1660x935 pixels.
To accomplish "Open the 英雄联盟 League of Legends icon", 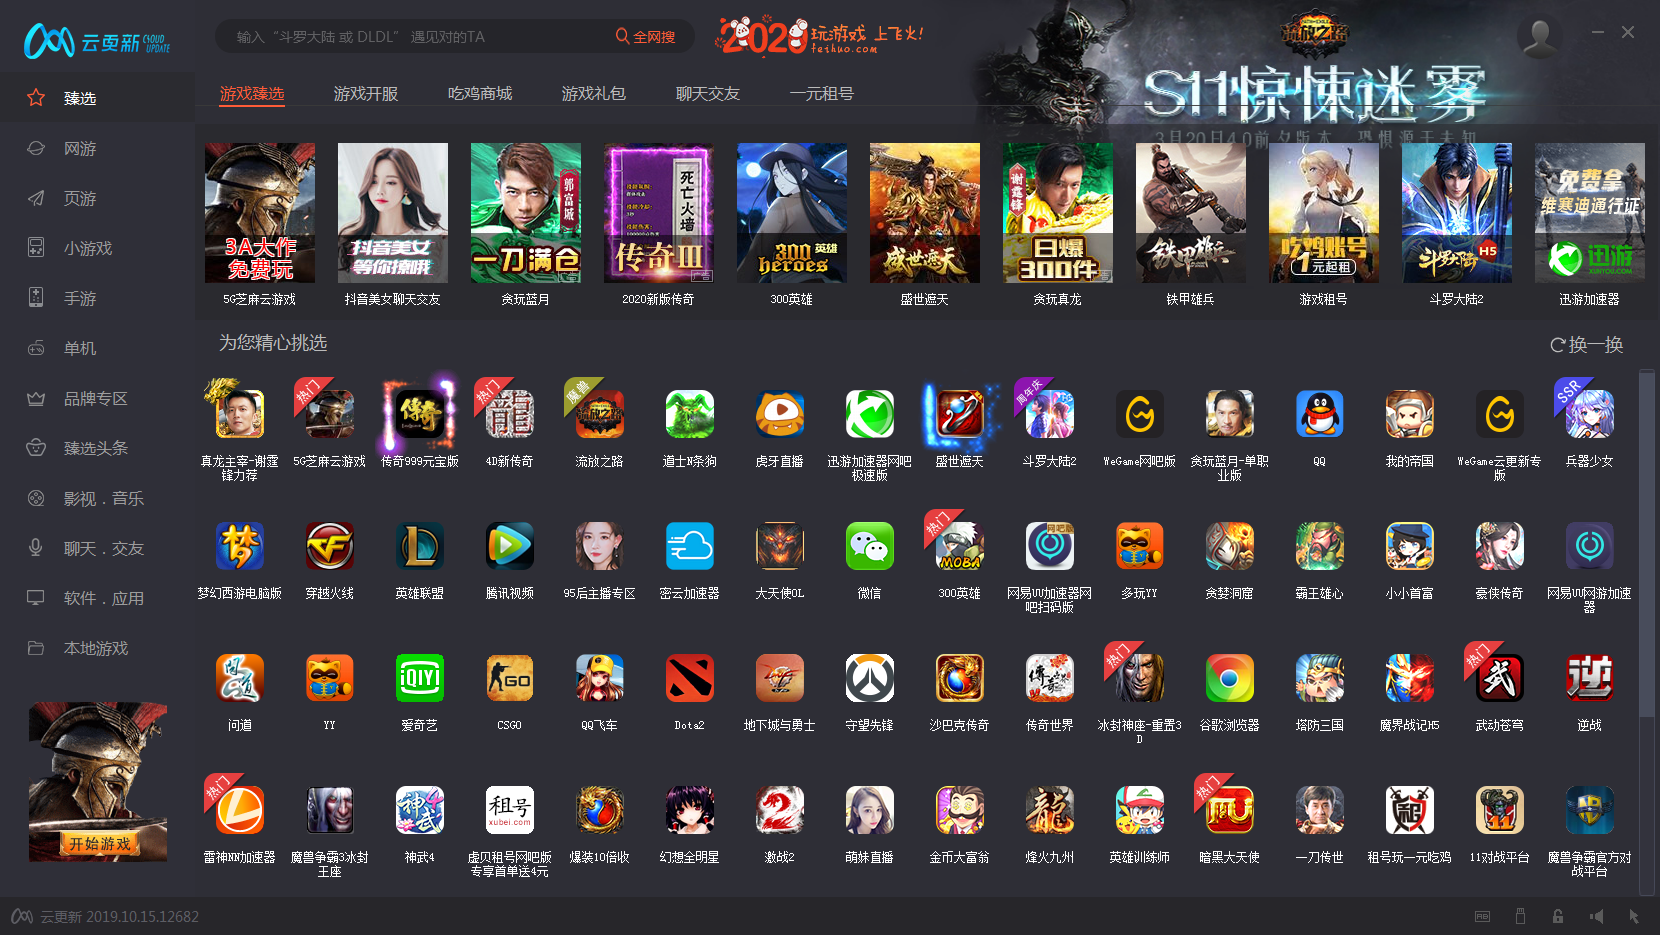I will pos(419,547).
